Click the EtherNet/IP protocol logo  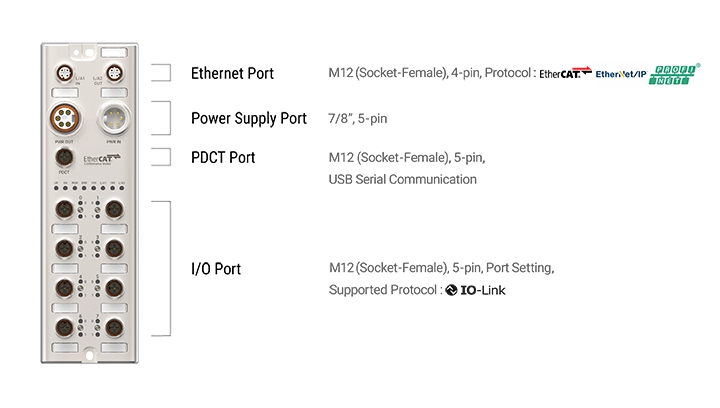621,74
